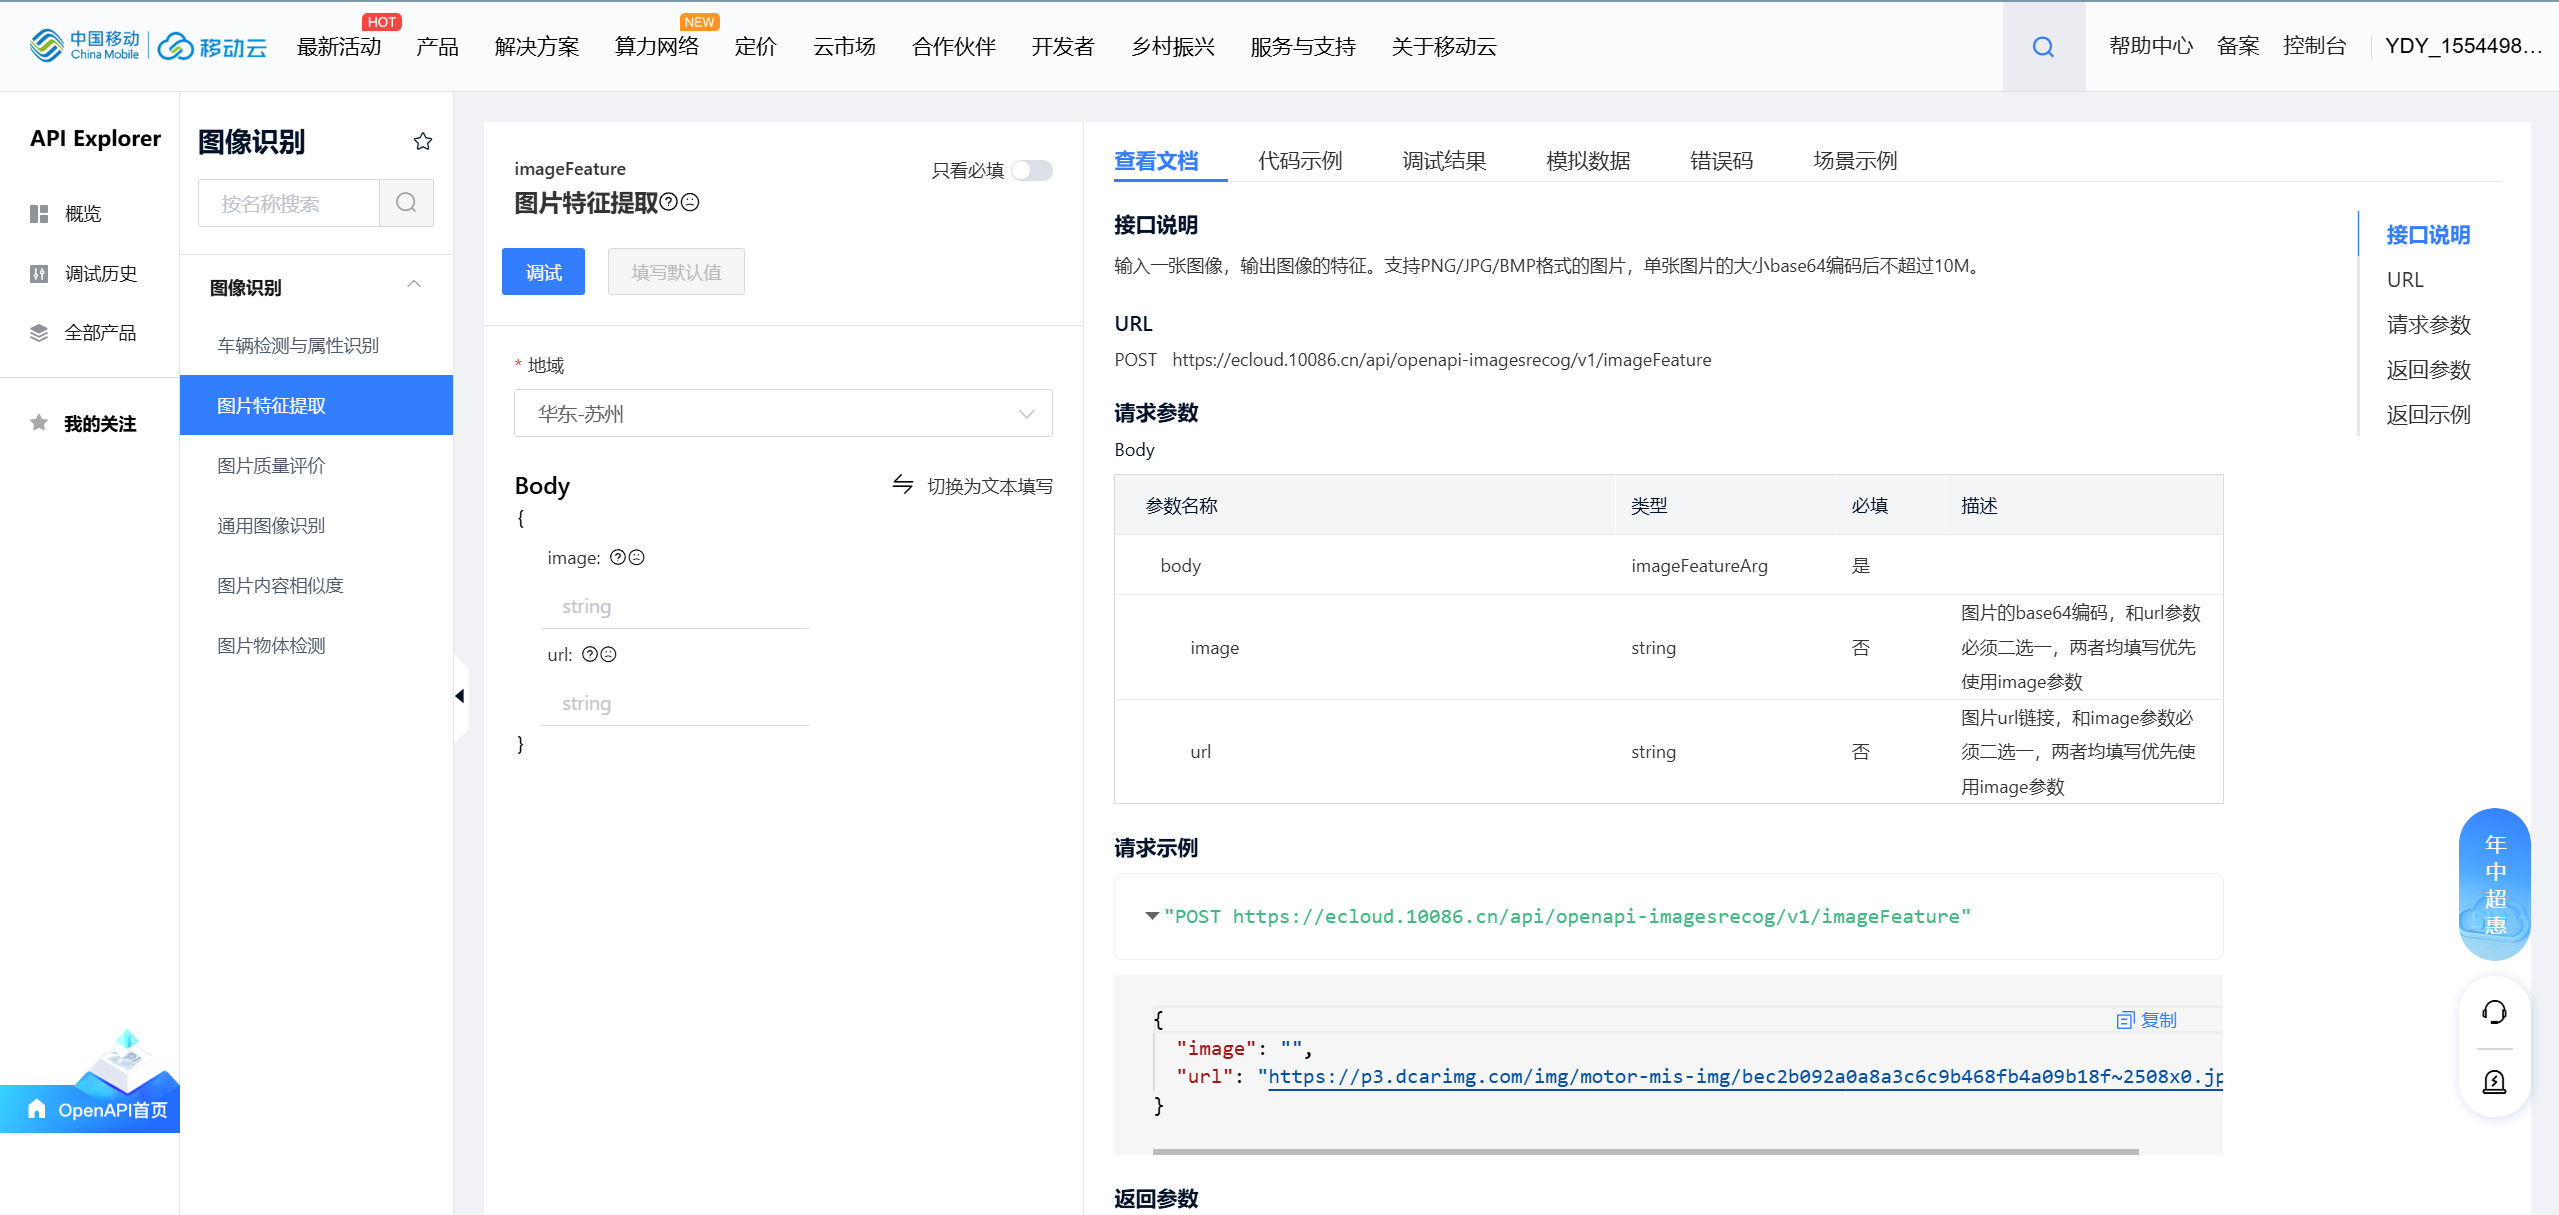Image resolution: width=2559 pixels, height=1215 pixels.
Task: Select 图片质量评价 in the API list
Action: pyautogui.click(x=316, y=465)
